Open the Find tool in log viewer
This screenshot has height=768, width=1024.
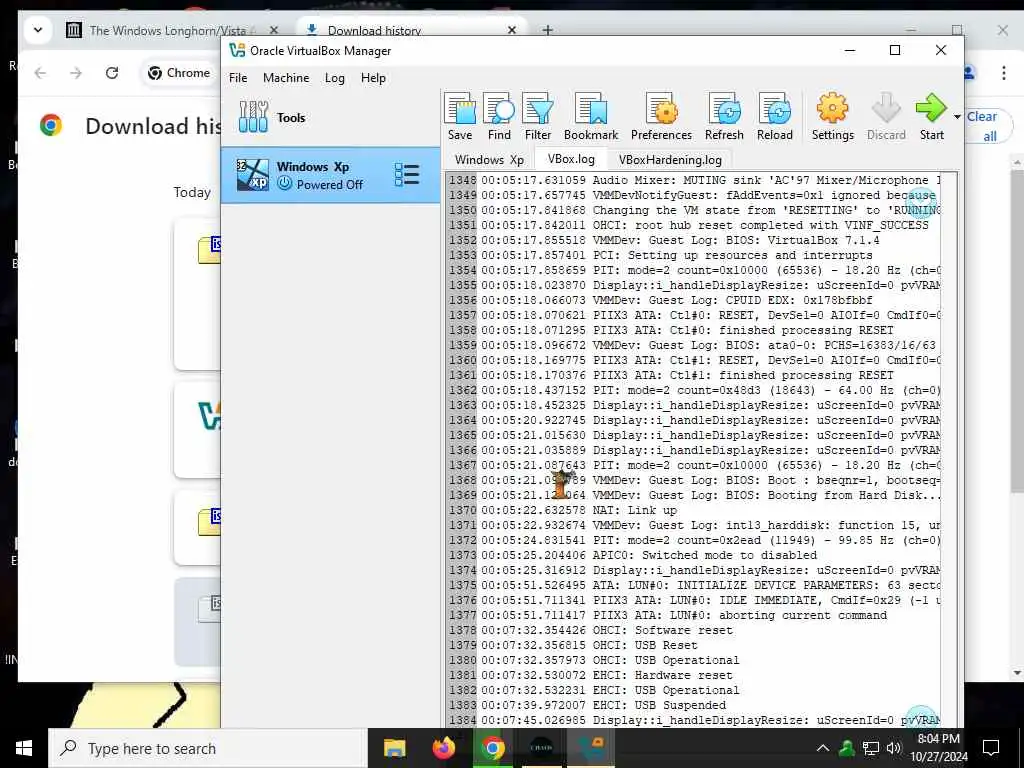pos(499,117)
